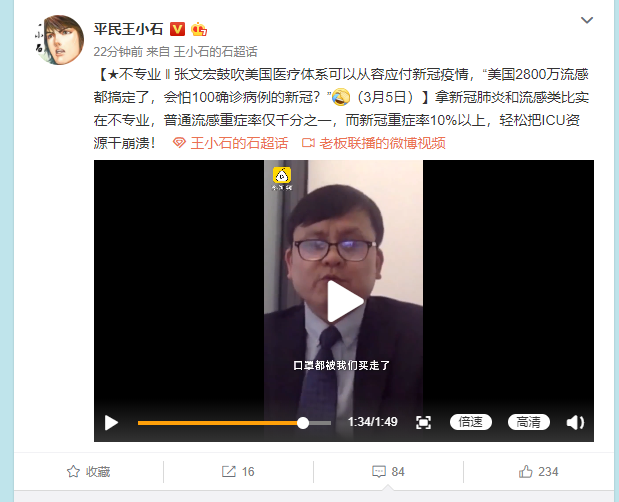
Task: Click the 收藏 star favorite button
Action: pyautogui.click(x=88, y=472)
